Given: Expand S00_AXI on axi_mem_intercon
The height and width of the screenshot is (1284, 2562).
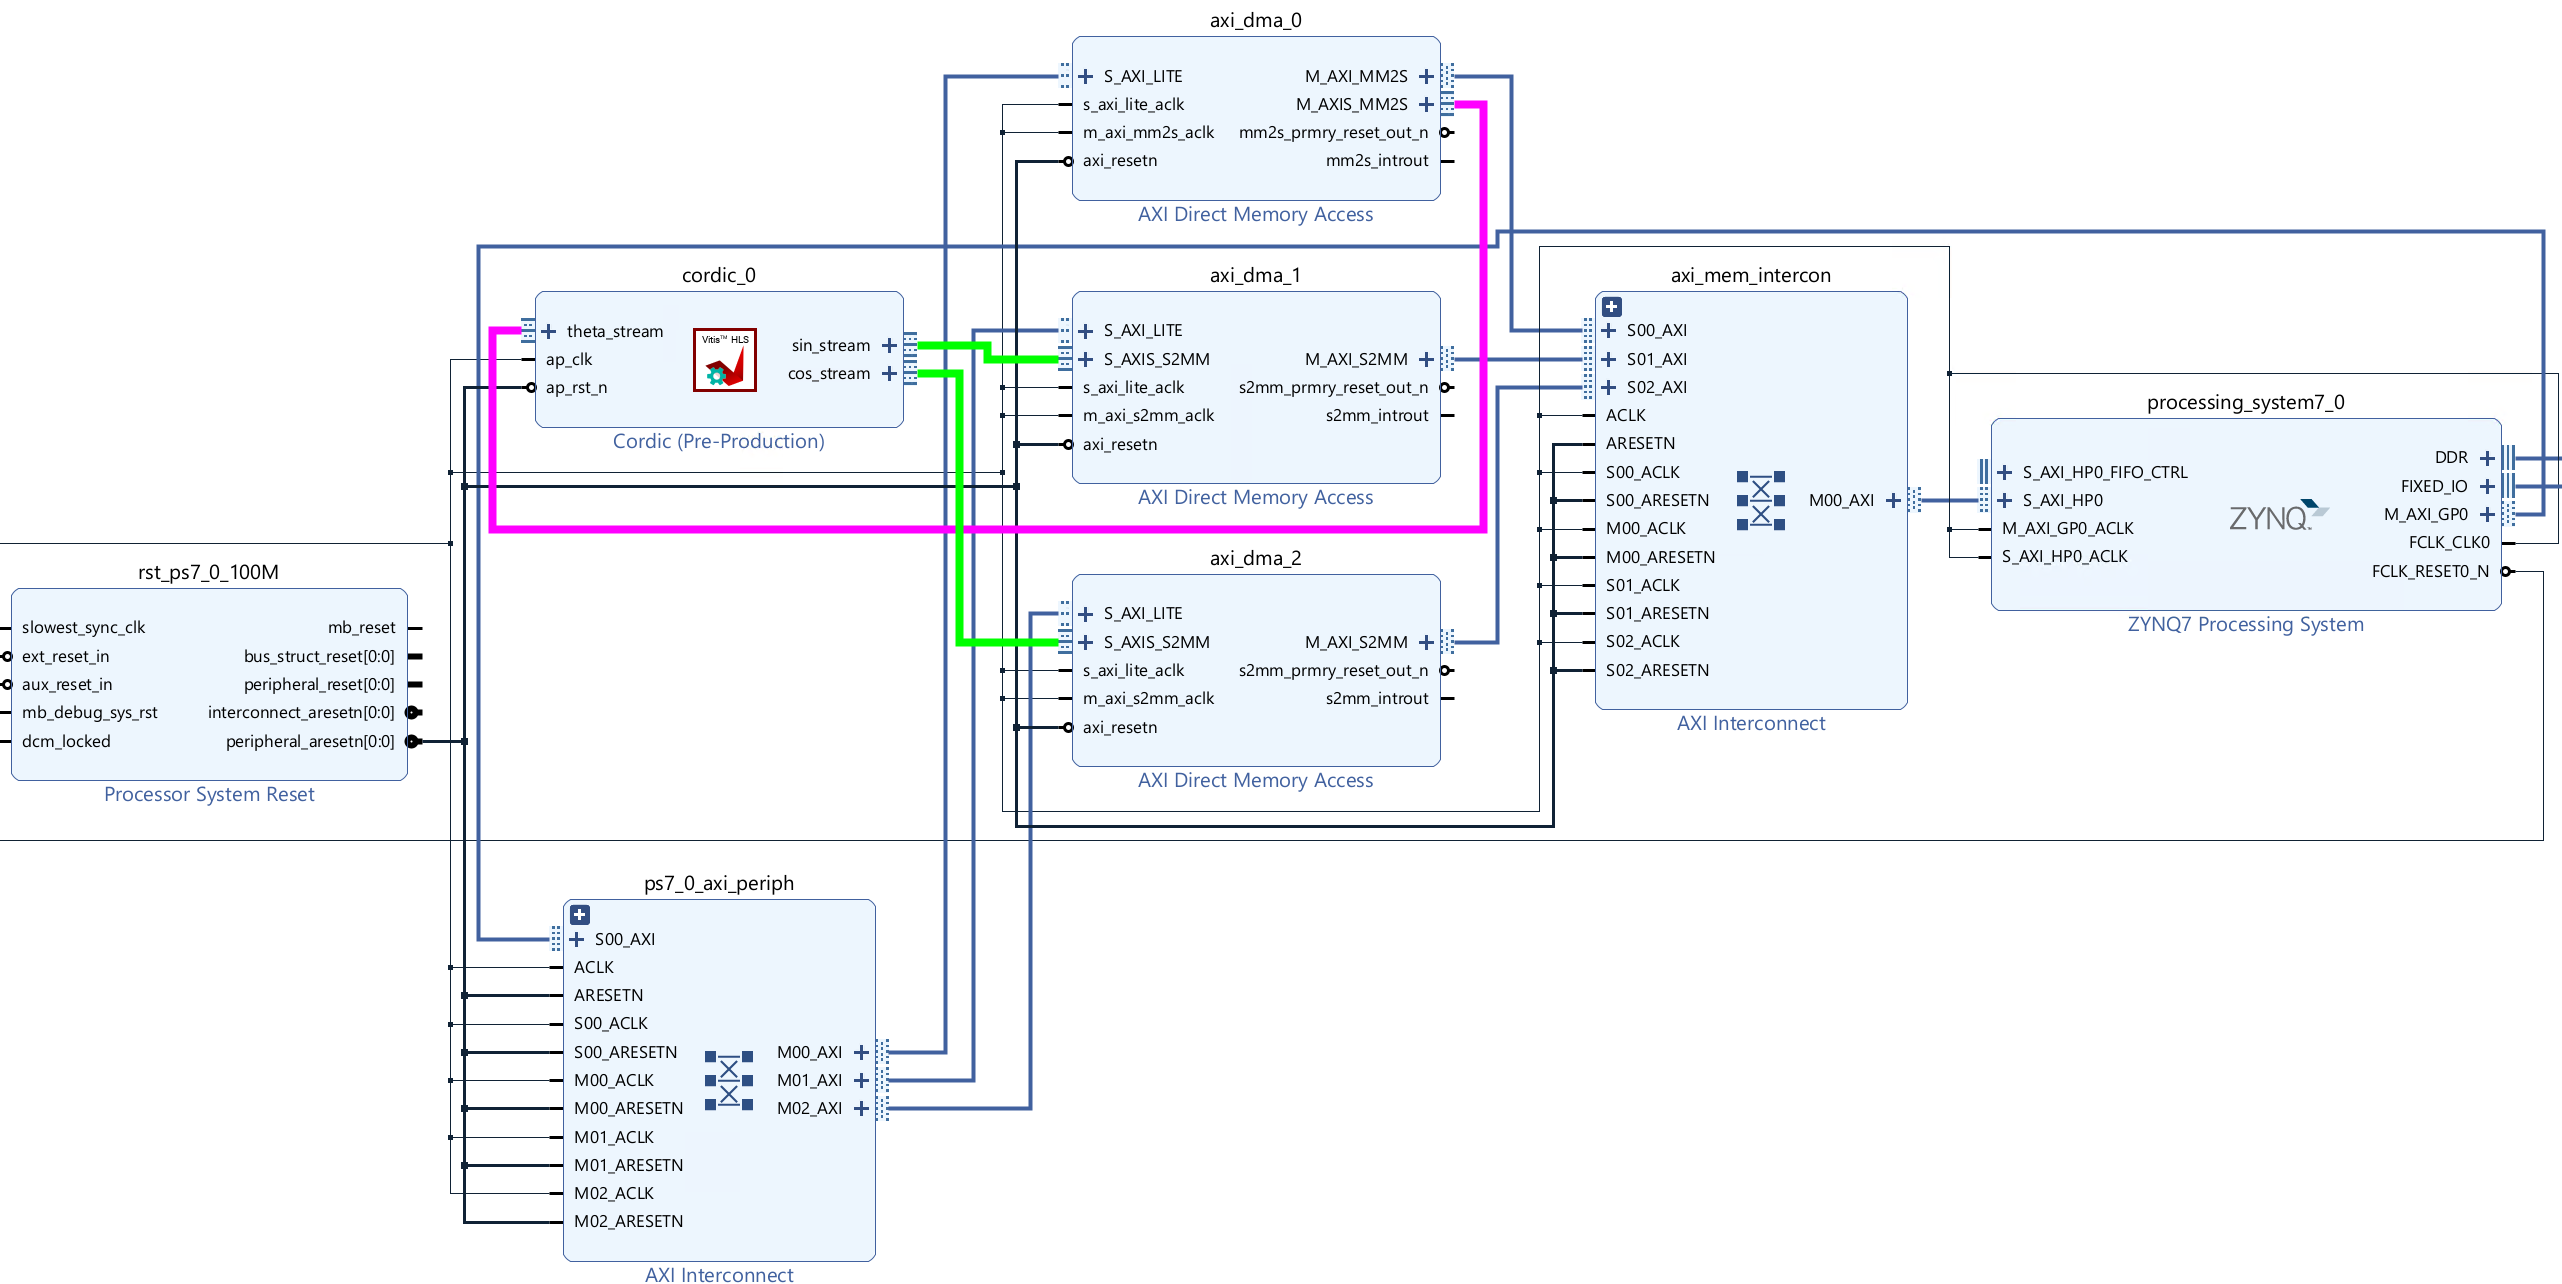Looking at the screenshot, I should coord(1609,330).
